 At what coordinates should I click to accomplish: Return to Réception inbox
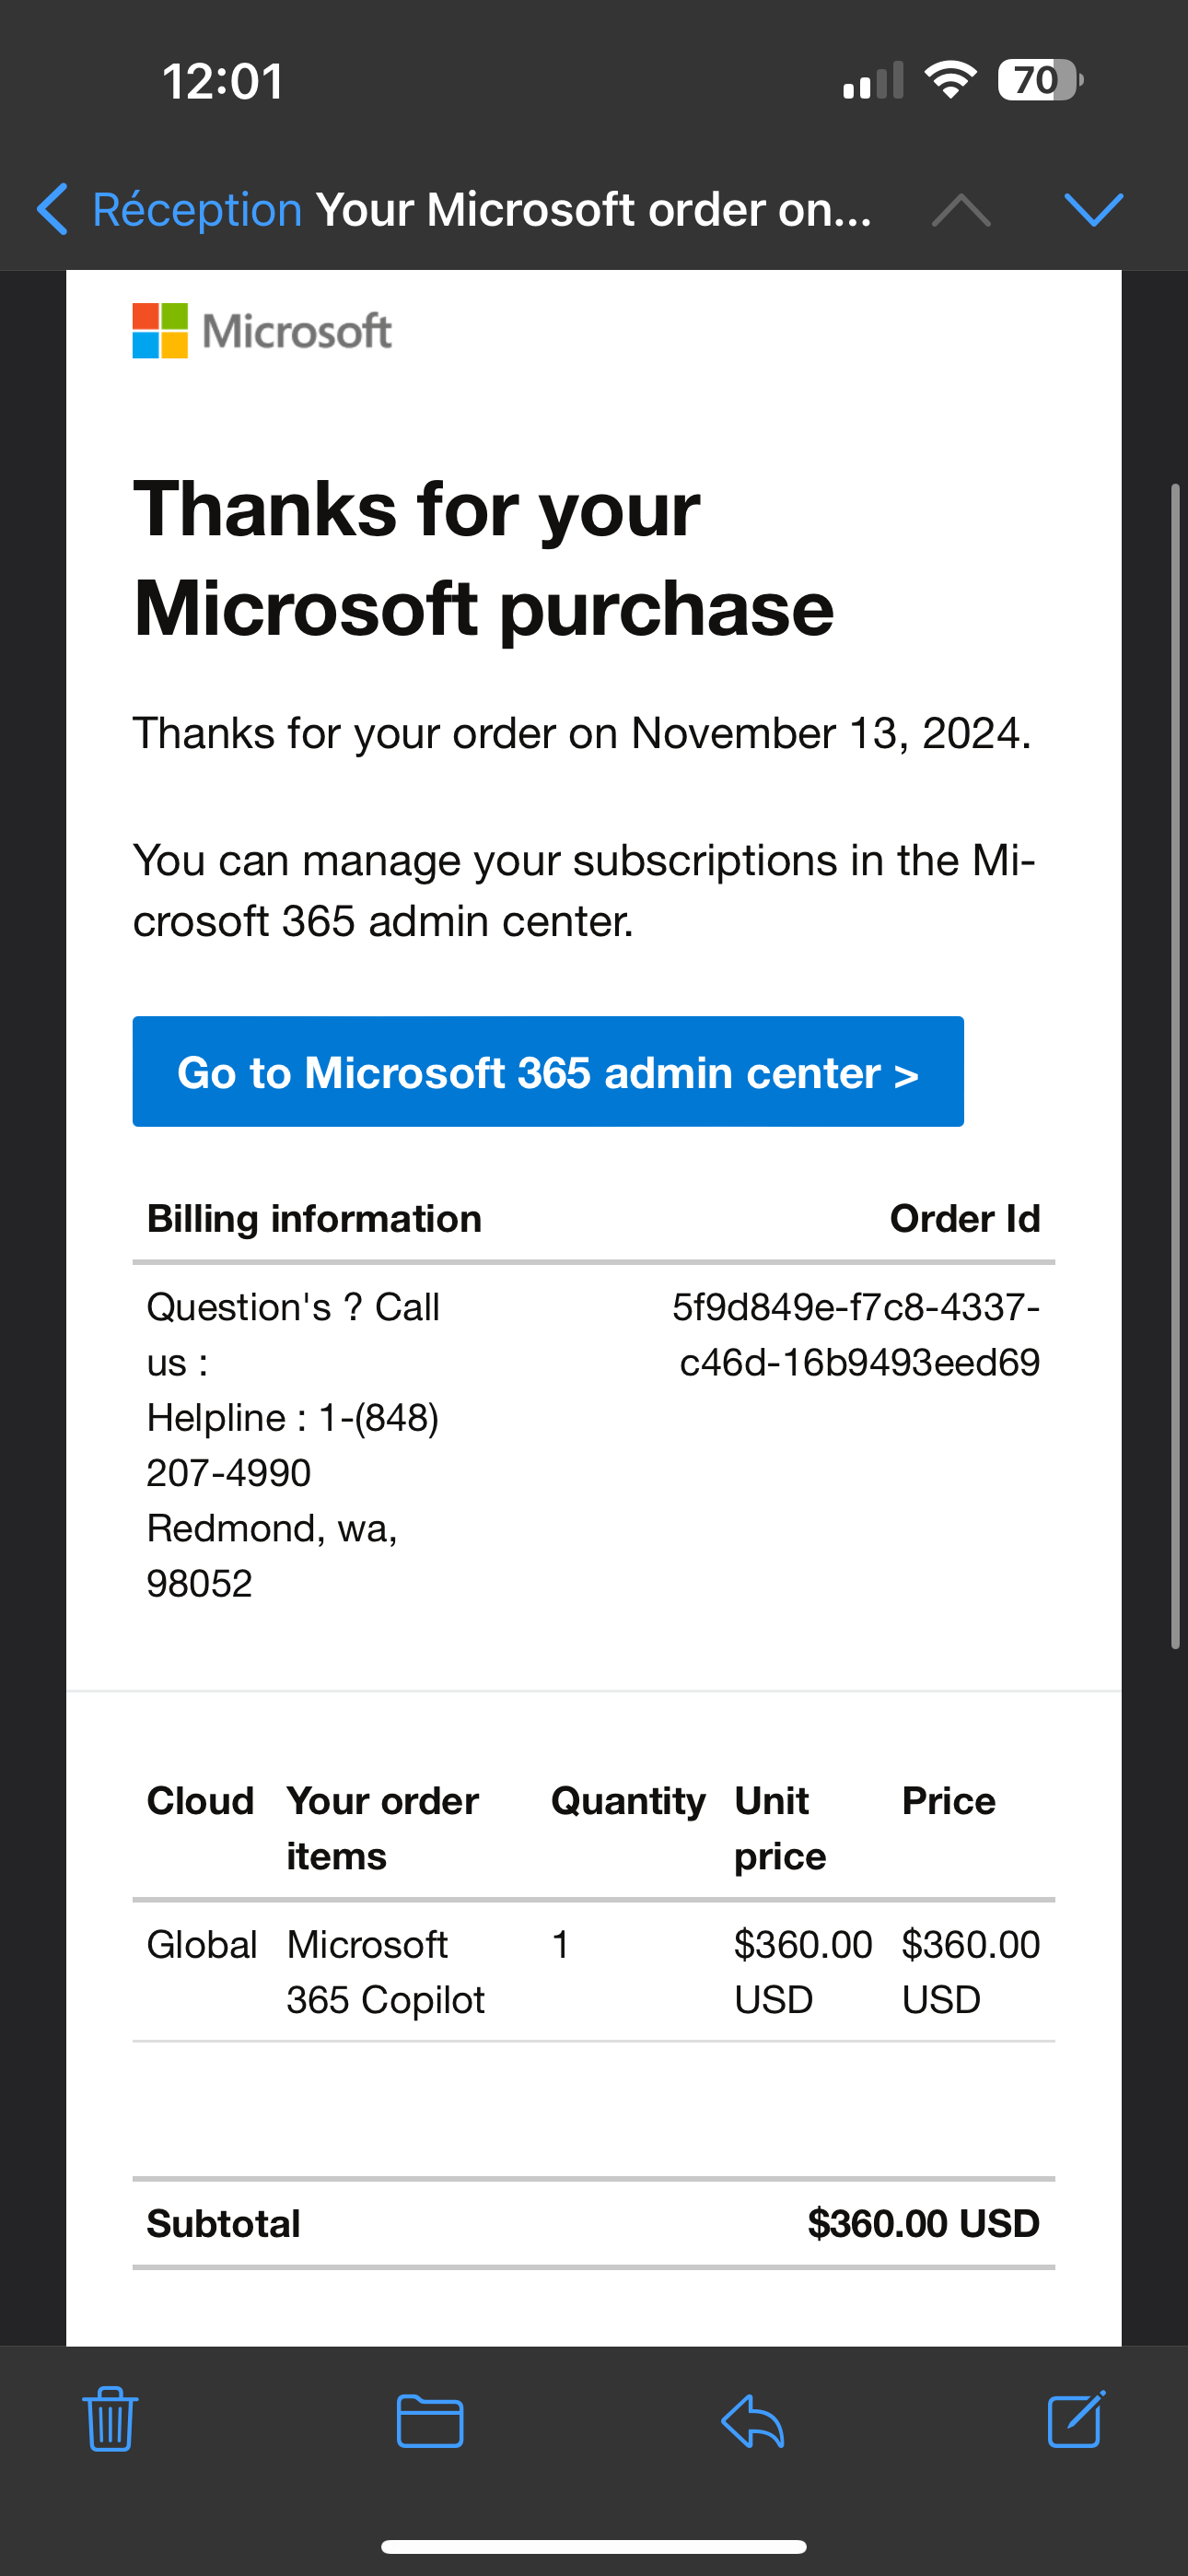click(197, 210)
